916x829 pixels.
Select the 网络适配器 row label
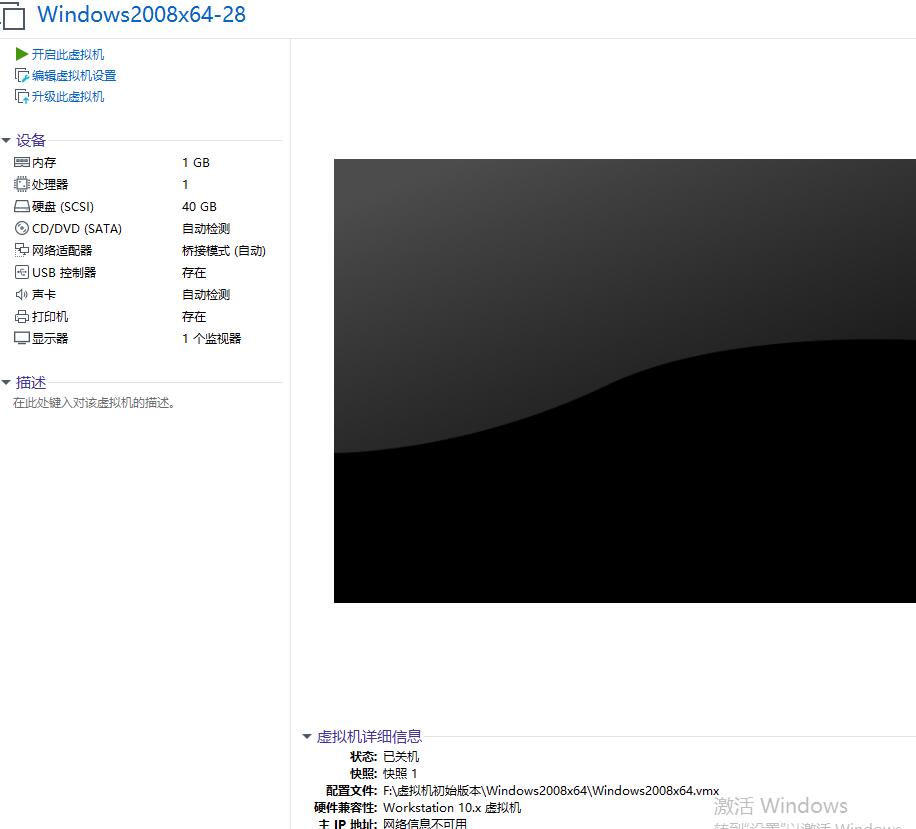point(62,251)
